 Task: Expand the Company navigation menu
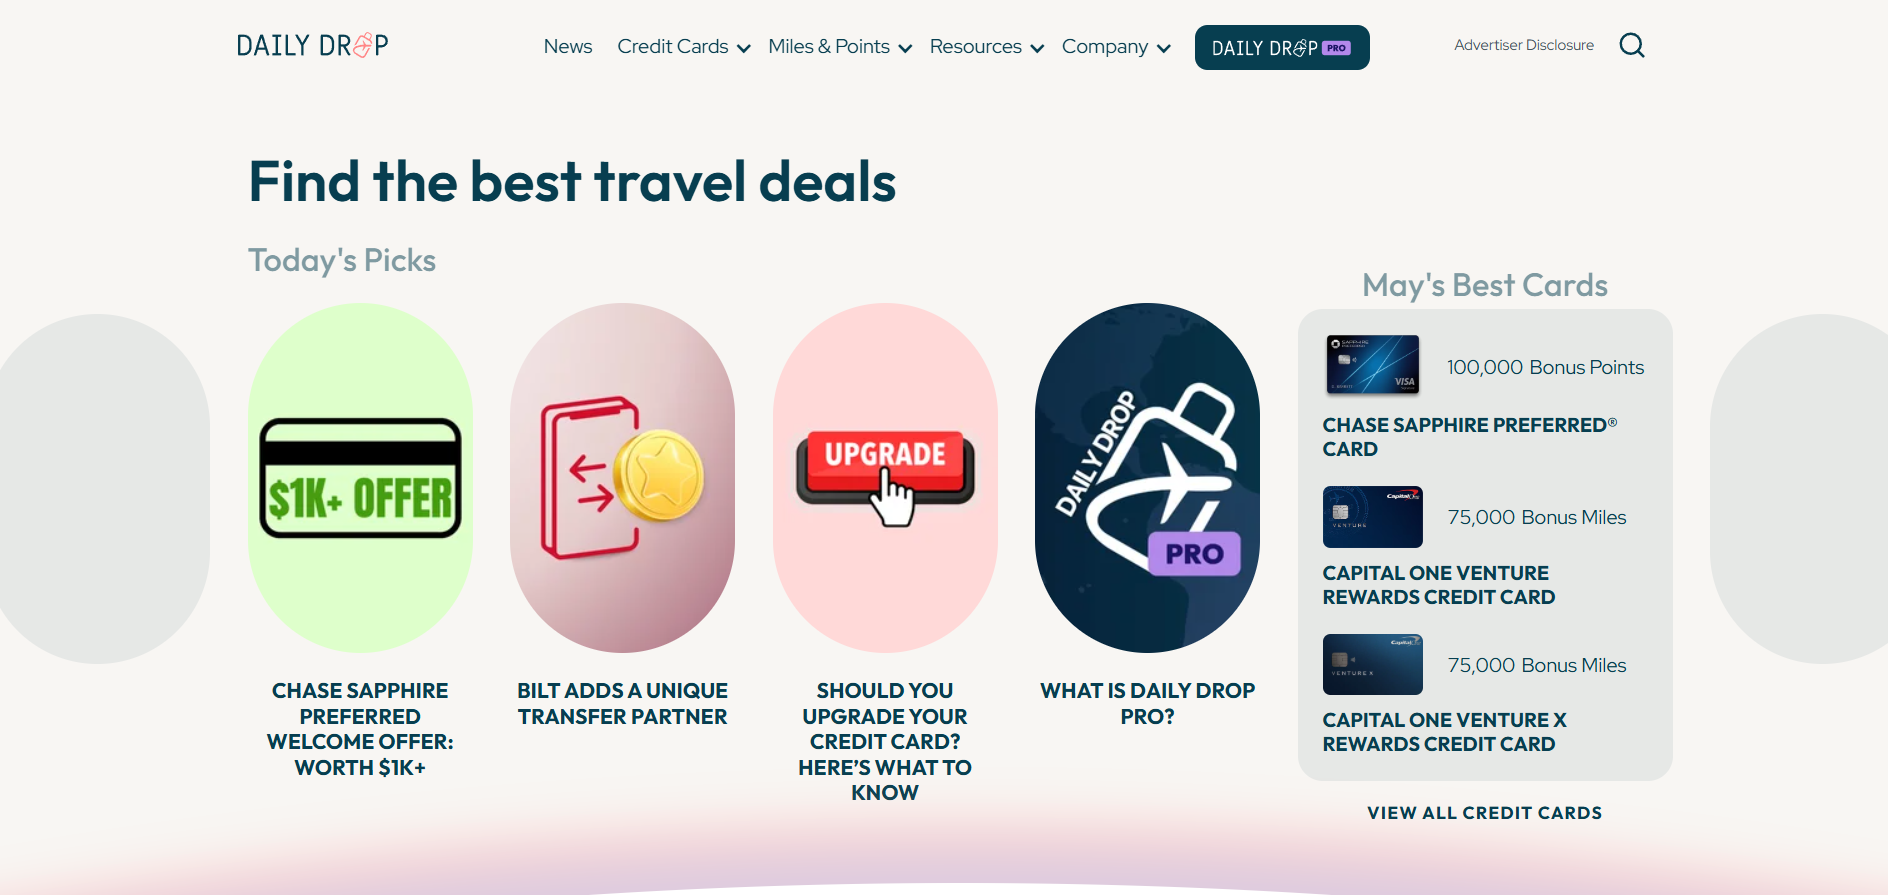pos(1116,47)
